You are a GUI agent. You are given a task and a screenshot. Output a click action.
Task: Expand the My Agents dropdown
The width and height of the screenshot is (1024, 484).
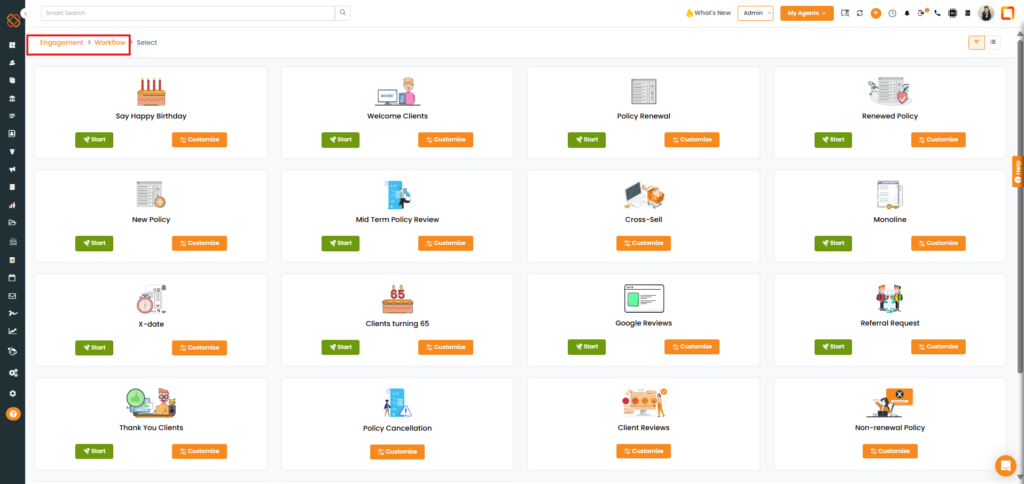point(806,13)
